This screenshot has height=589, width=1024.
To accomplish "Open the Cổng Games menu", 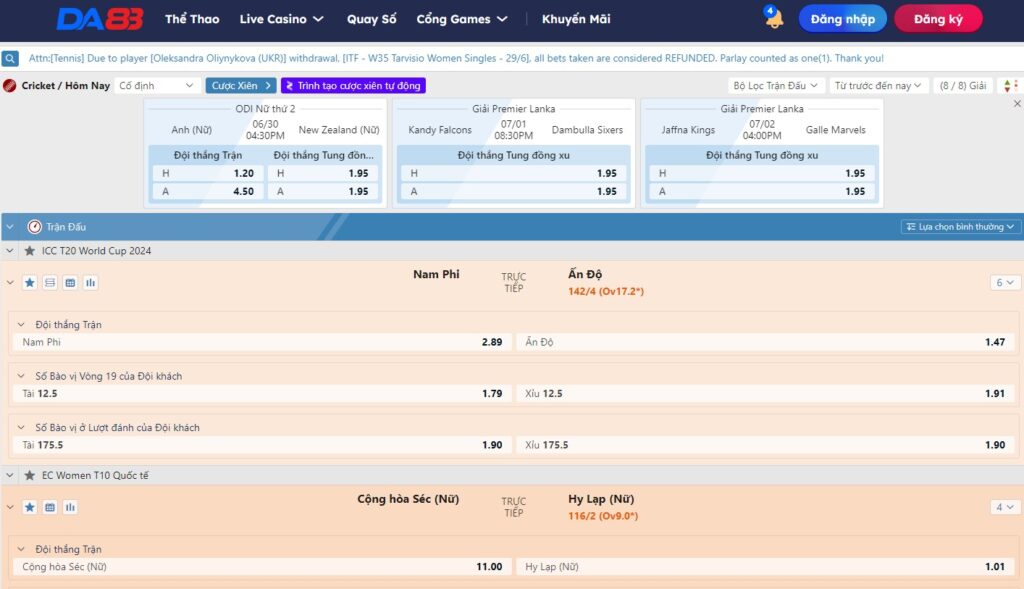I will tap(462, 19).
